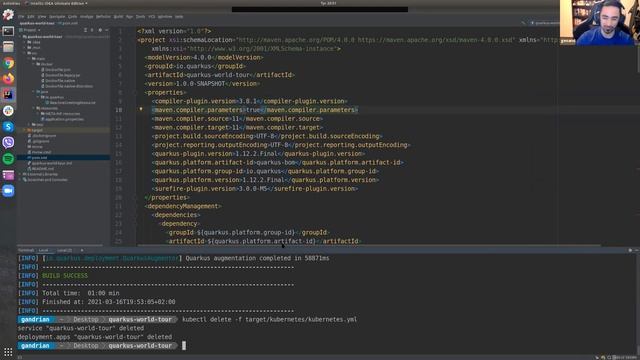640x360 pixels.
Task: Open the pink window app in the dock
Action: pos(8,175)
